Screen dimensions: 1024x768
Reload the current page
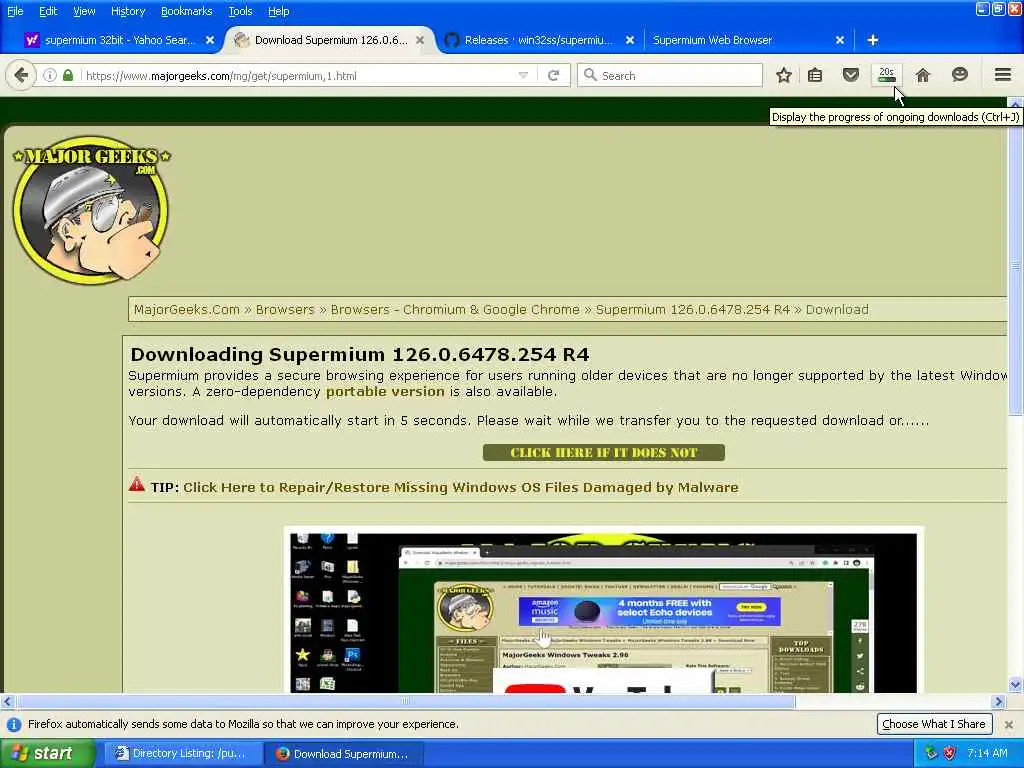pos(553,76)
